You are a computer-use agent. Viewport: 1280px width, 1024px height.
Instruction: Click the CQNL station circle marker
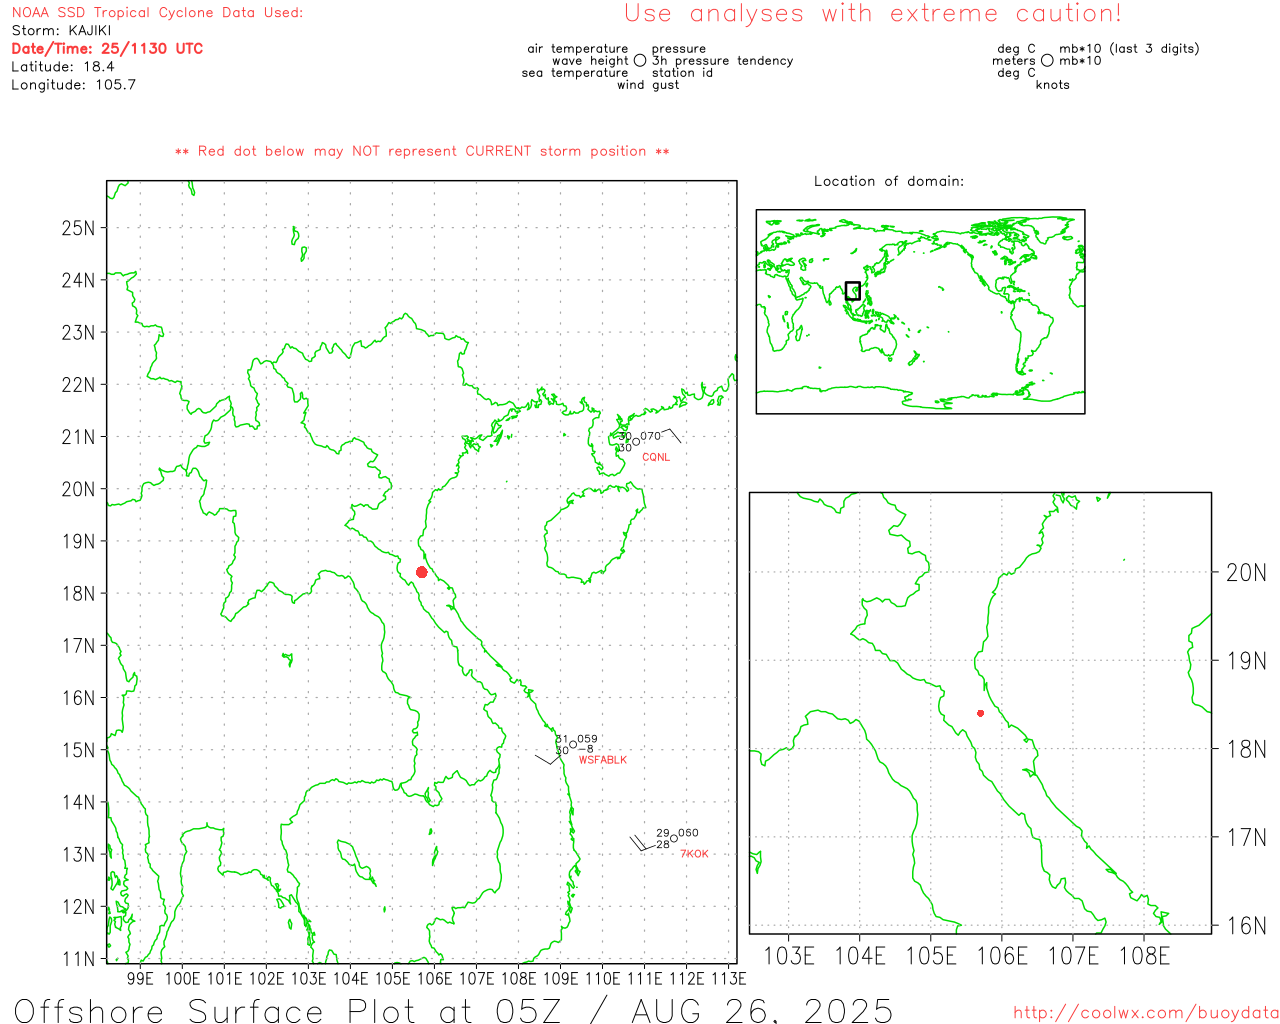[x=636, y=442]
